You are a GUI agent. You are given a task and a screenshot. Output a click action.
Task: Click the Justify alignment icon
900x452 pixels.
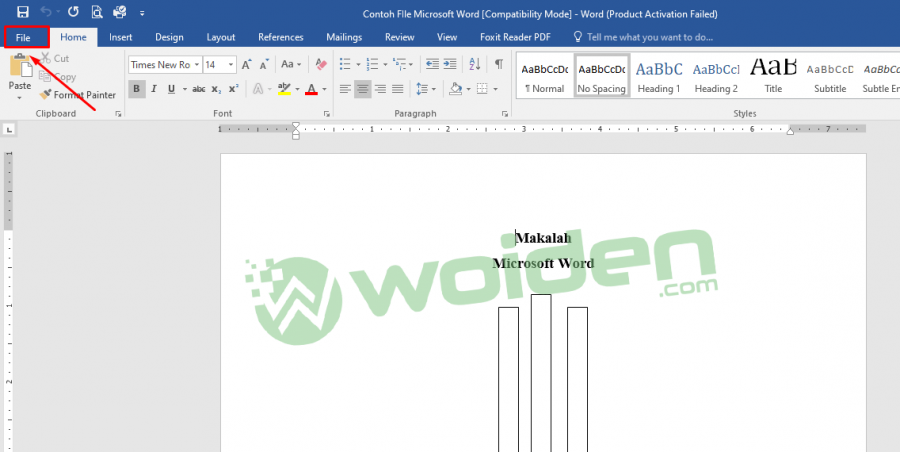(x=397, y=89)
